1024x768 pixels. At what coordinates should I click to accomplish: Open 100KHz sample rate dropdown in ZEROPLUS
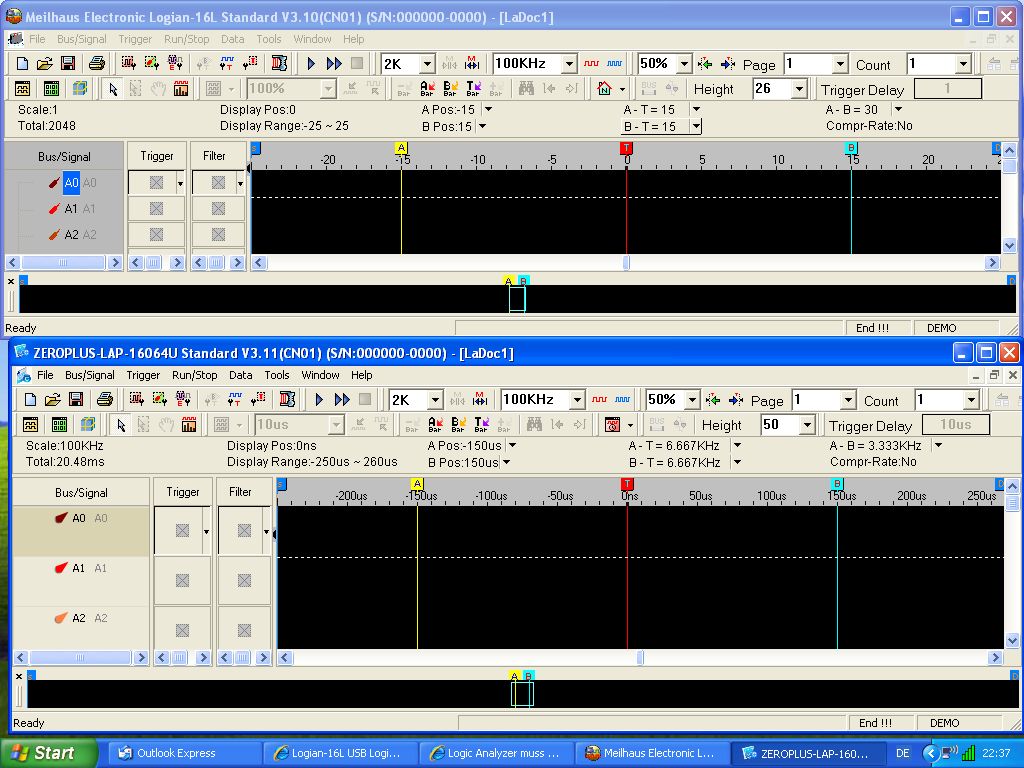[x=577, y=400]
